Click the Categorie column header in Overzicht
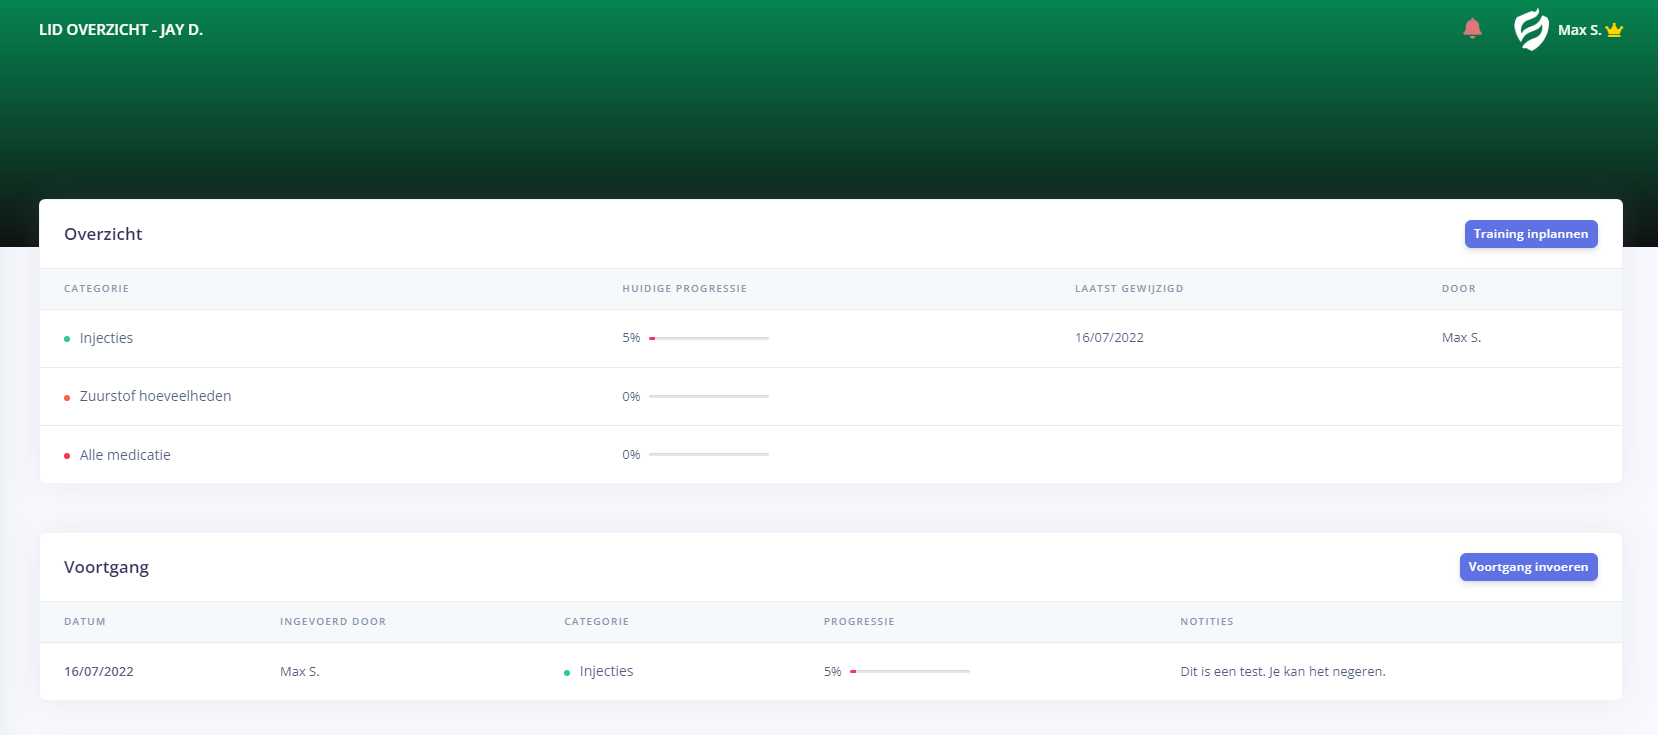Viewport: 1658px width, 735px height. 96,289
